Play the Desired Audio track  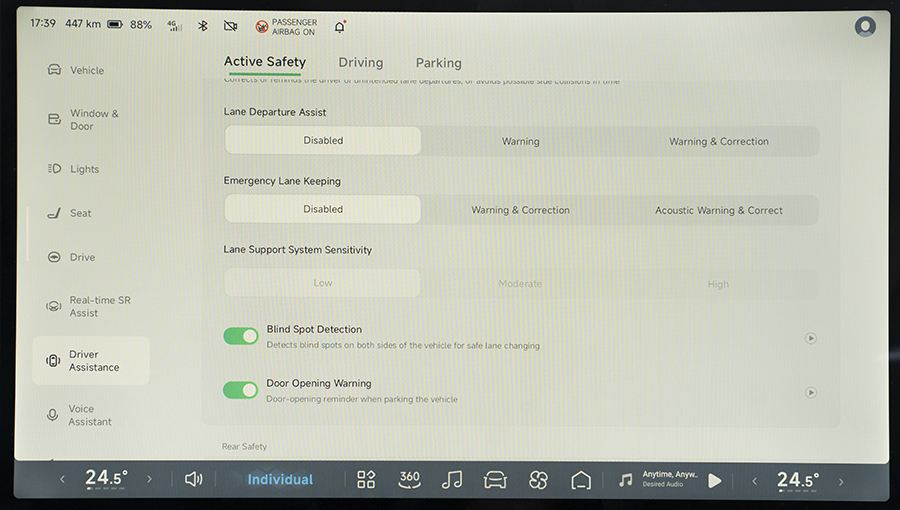(x=714, y=480)
